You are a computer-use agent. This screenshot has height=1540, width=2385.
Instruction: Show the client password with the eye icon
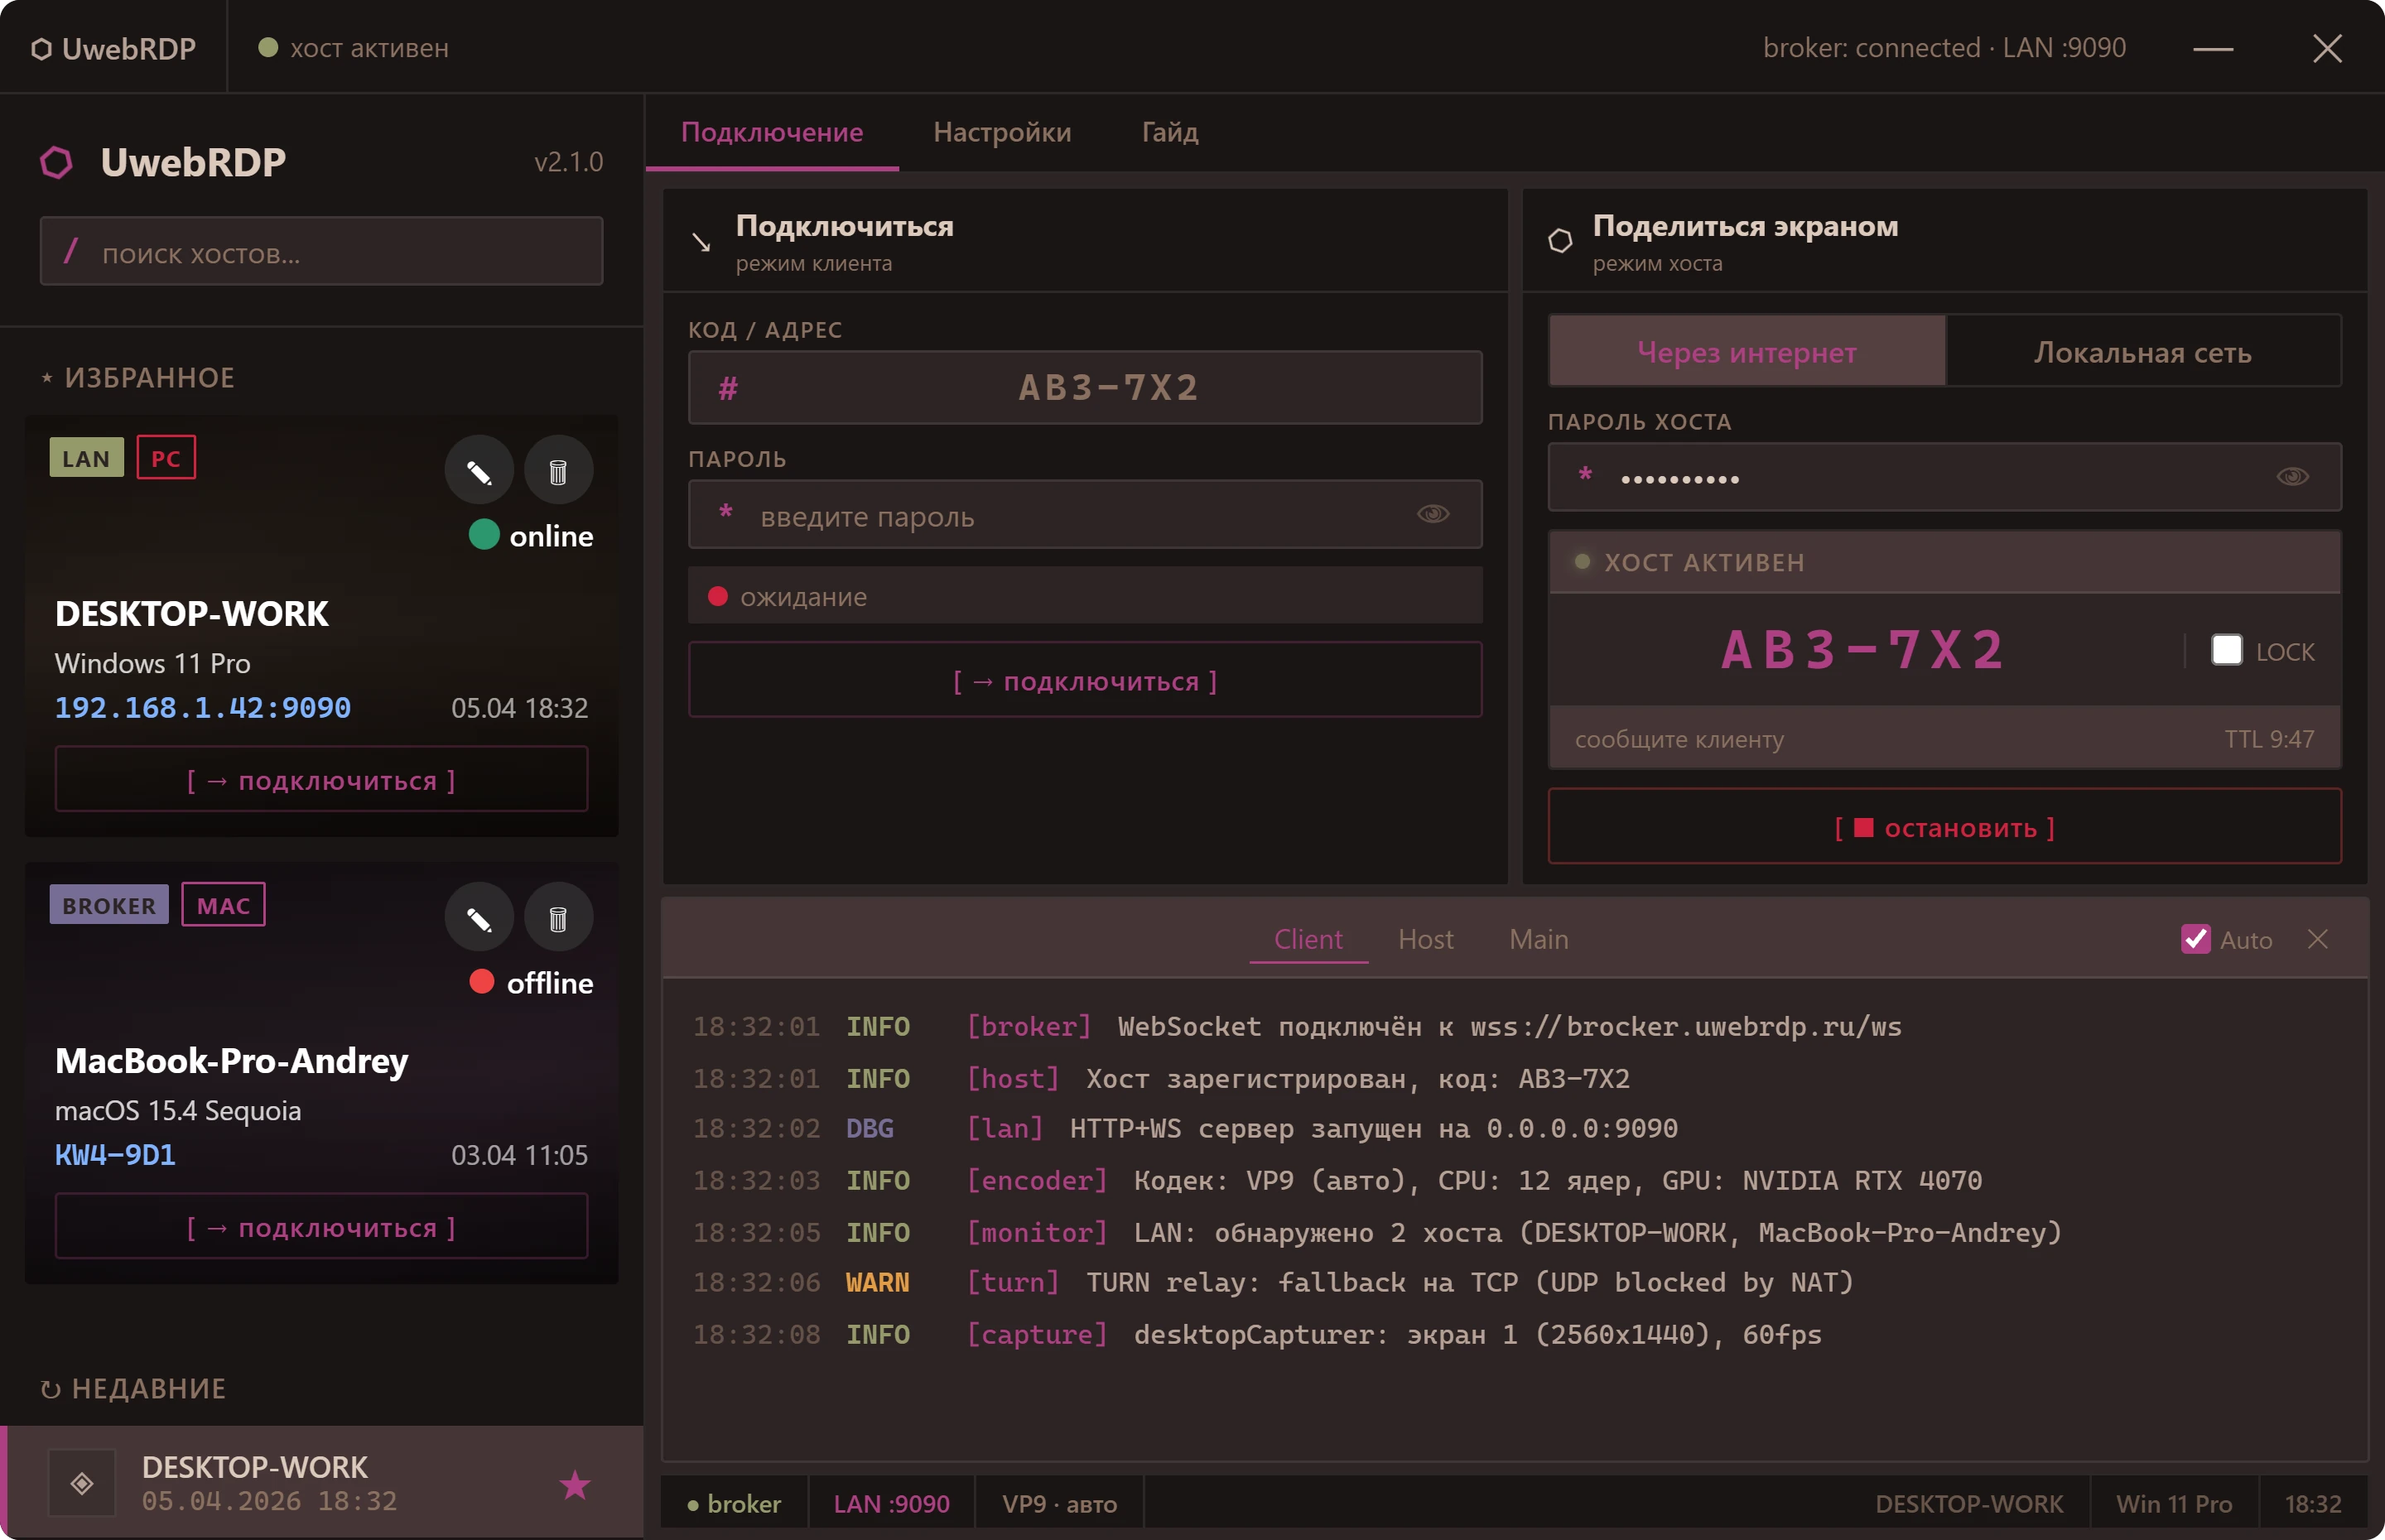pyautogui.click(x=1433, y=514)
